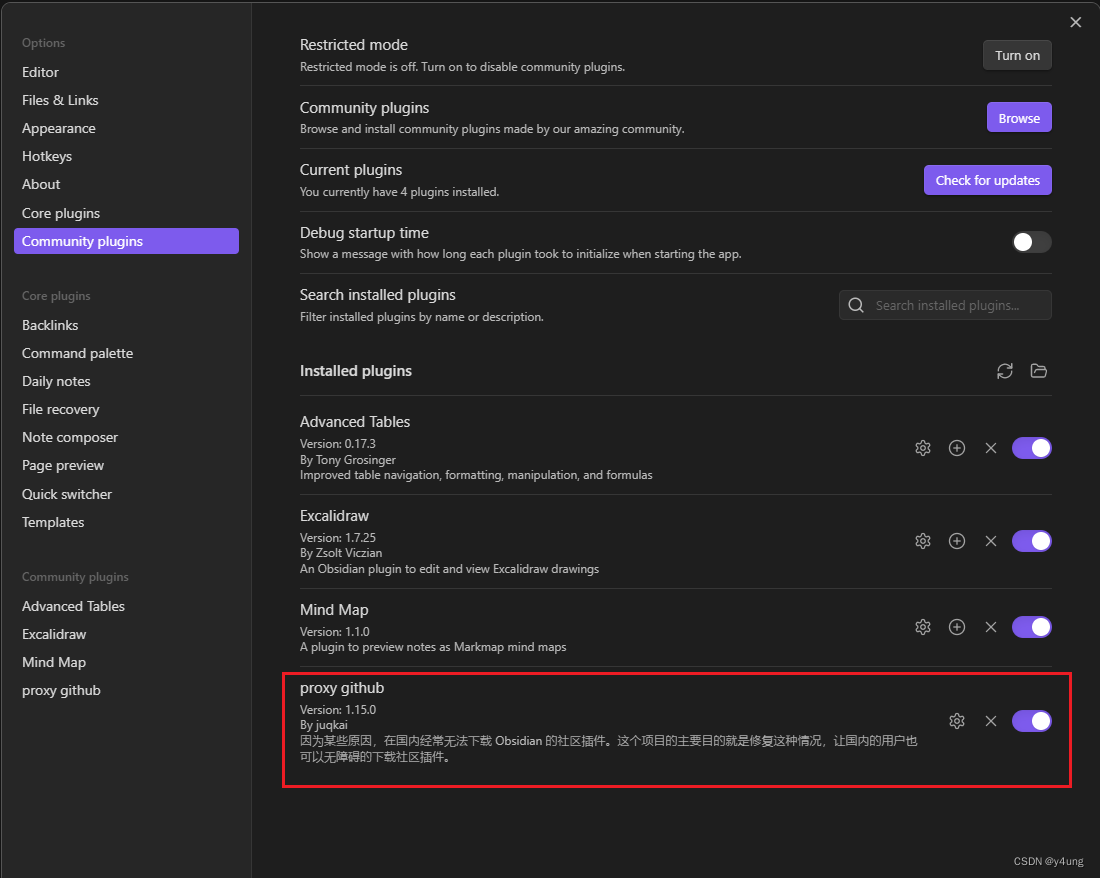Screen dimensions: 1100x878
Task: Disable the proxy github plugin toggle
Action: 1031,721
